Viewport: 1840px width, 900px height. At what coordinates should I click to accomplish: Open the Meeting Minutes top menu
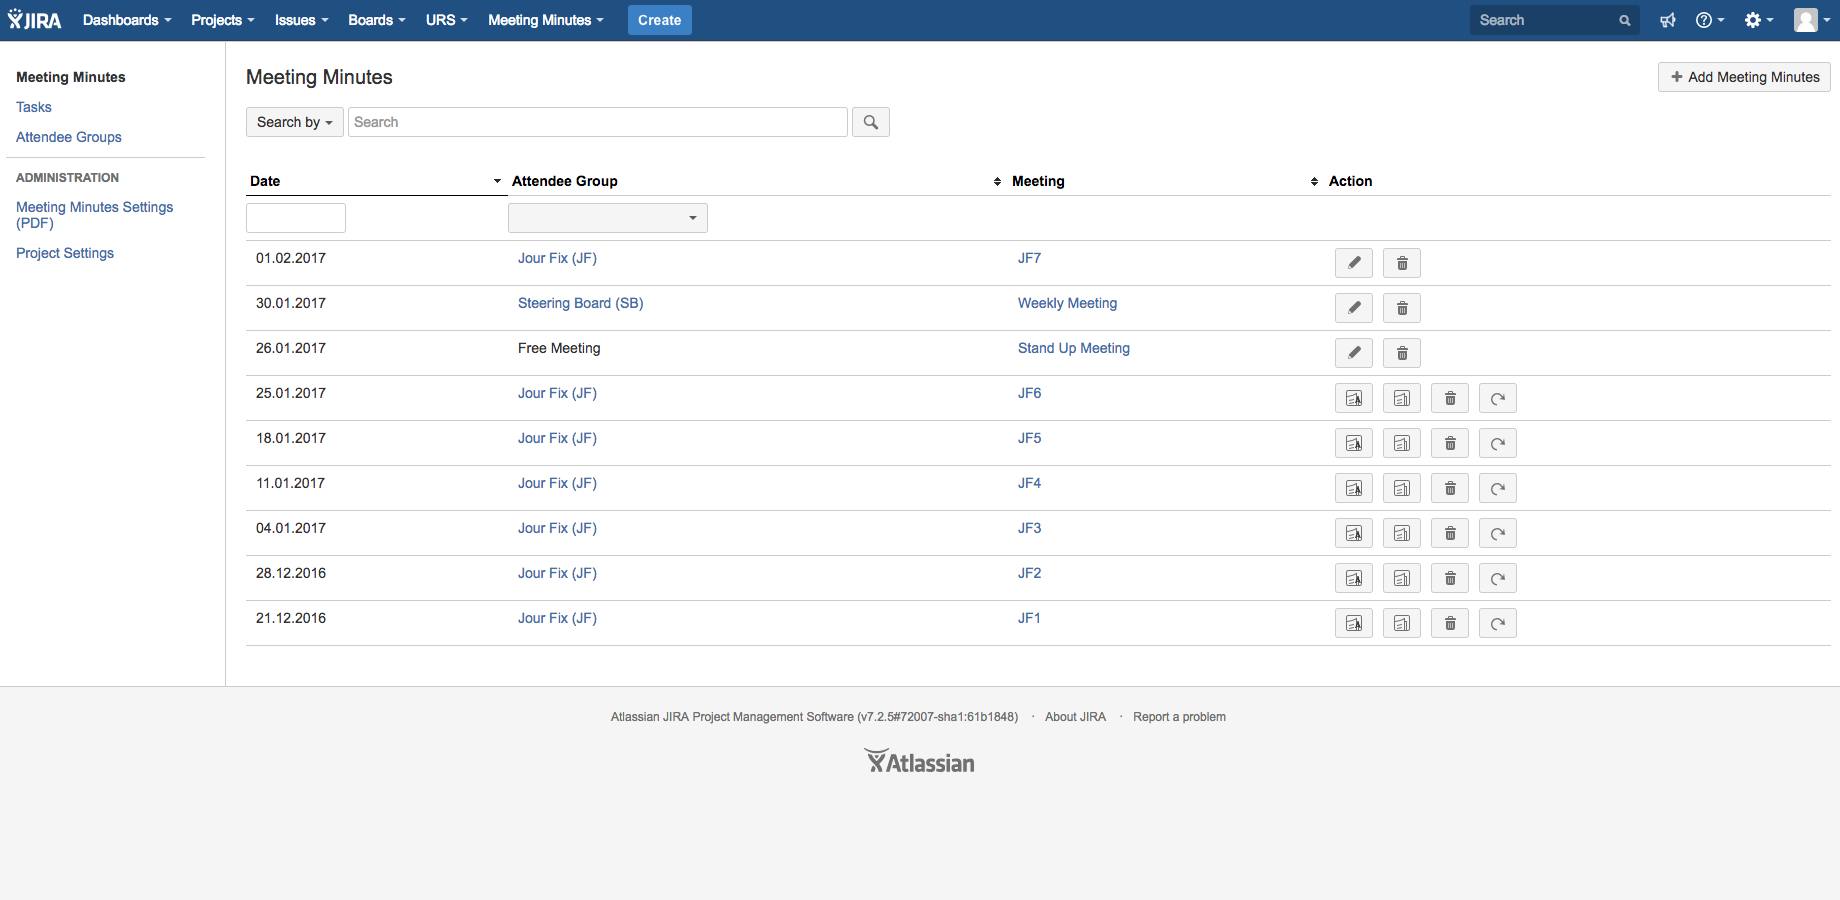coord(546,20)
